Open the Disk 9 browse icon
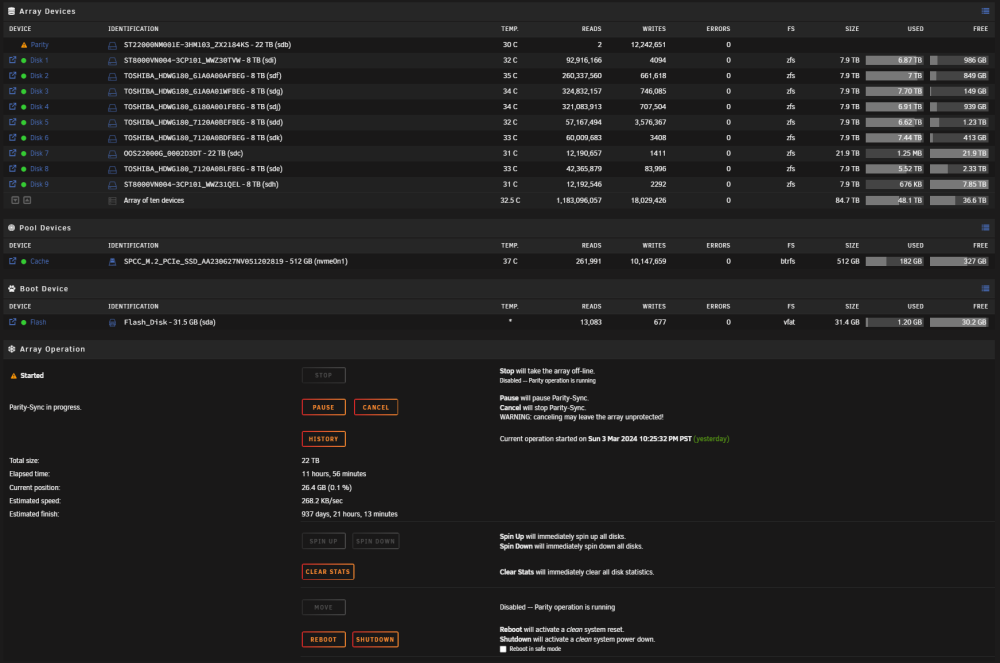 (12, 184)
